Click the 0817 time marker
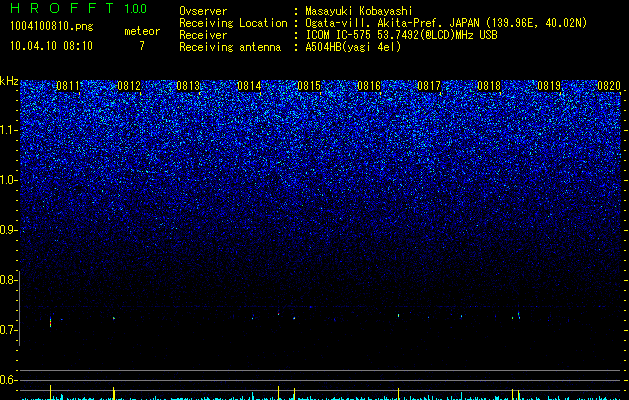 [429, 86]
